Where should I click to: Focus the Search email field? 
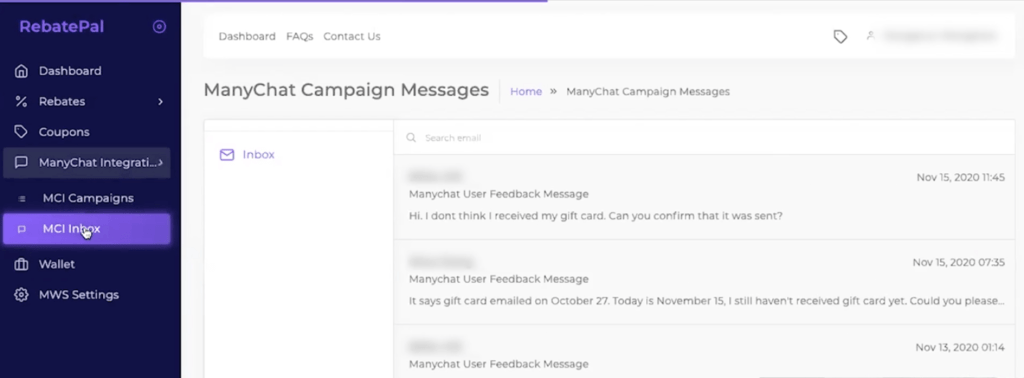point(704,138)
